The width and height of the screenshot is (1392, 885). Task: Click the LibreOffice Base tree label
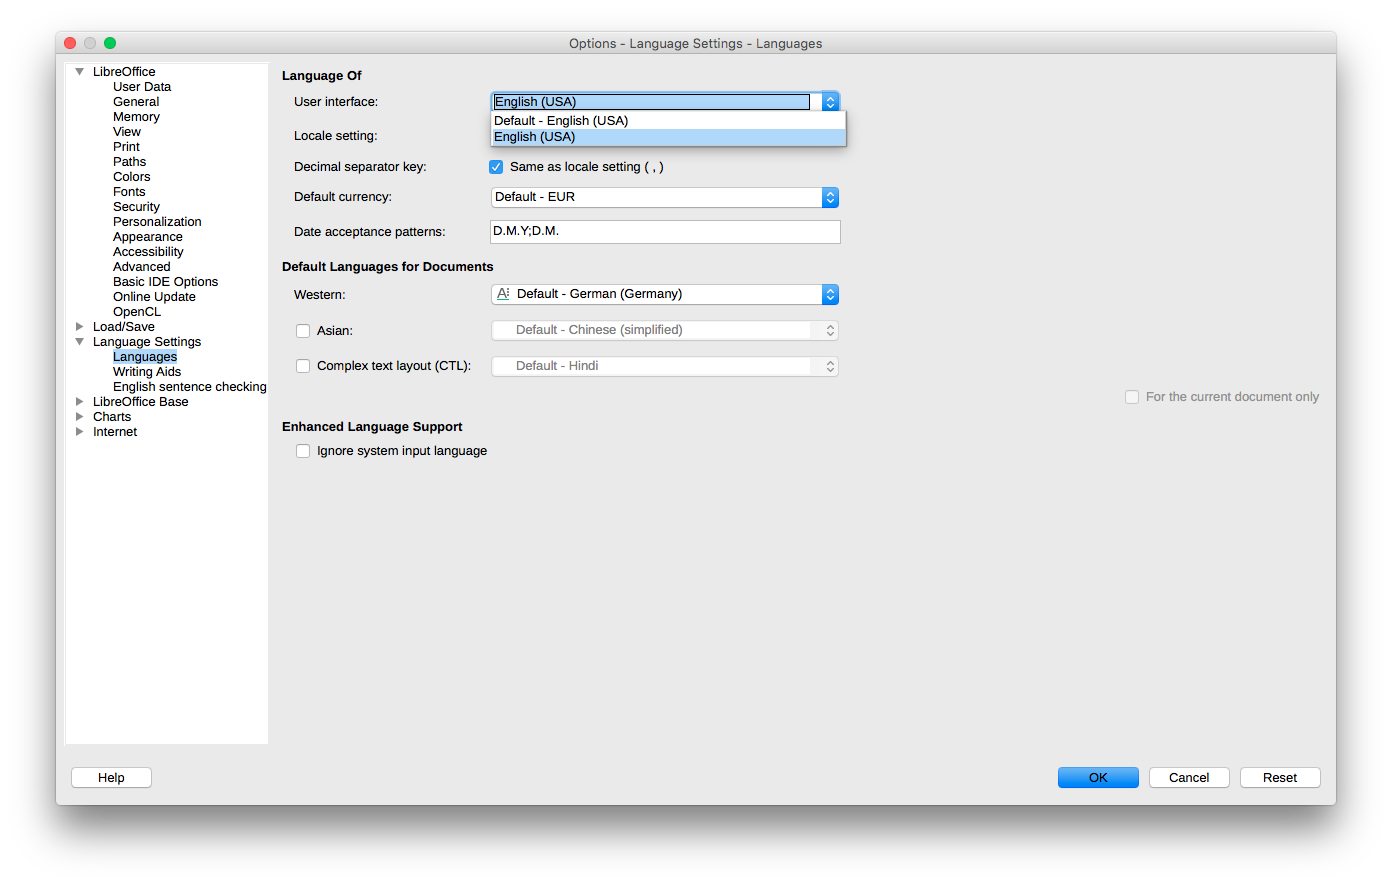tap(140, 402)
